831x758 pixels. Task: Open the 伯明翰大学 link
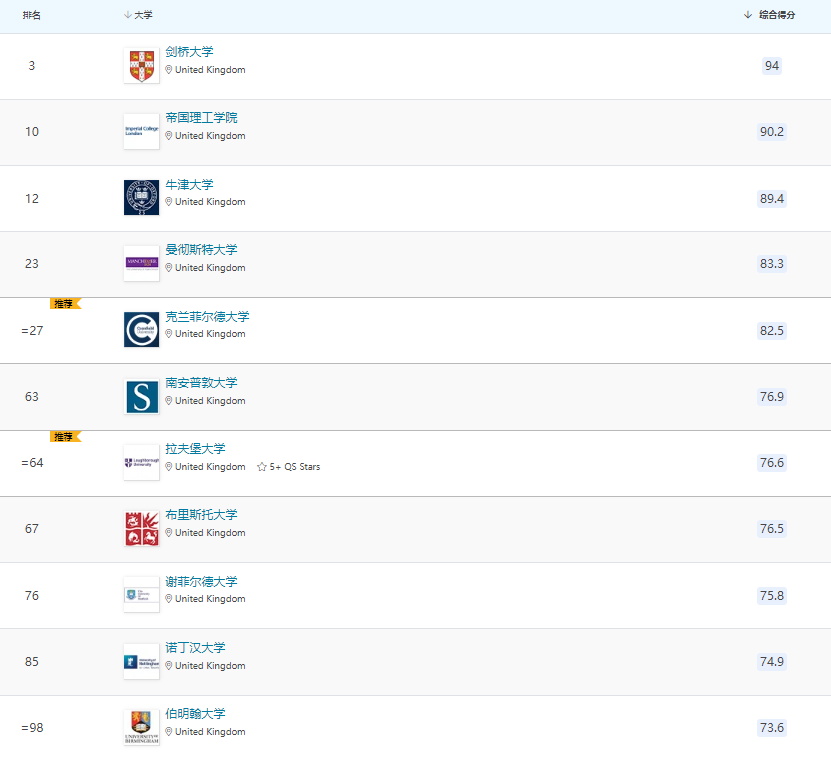[x=195, y=714]
